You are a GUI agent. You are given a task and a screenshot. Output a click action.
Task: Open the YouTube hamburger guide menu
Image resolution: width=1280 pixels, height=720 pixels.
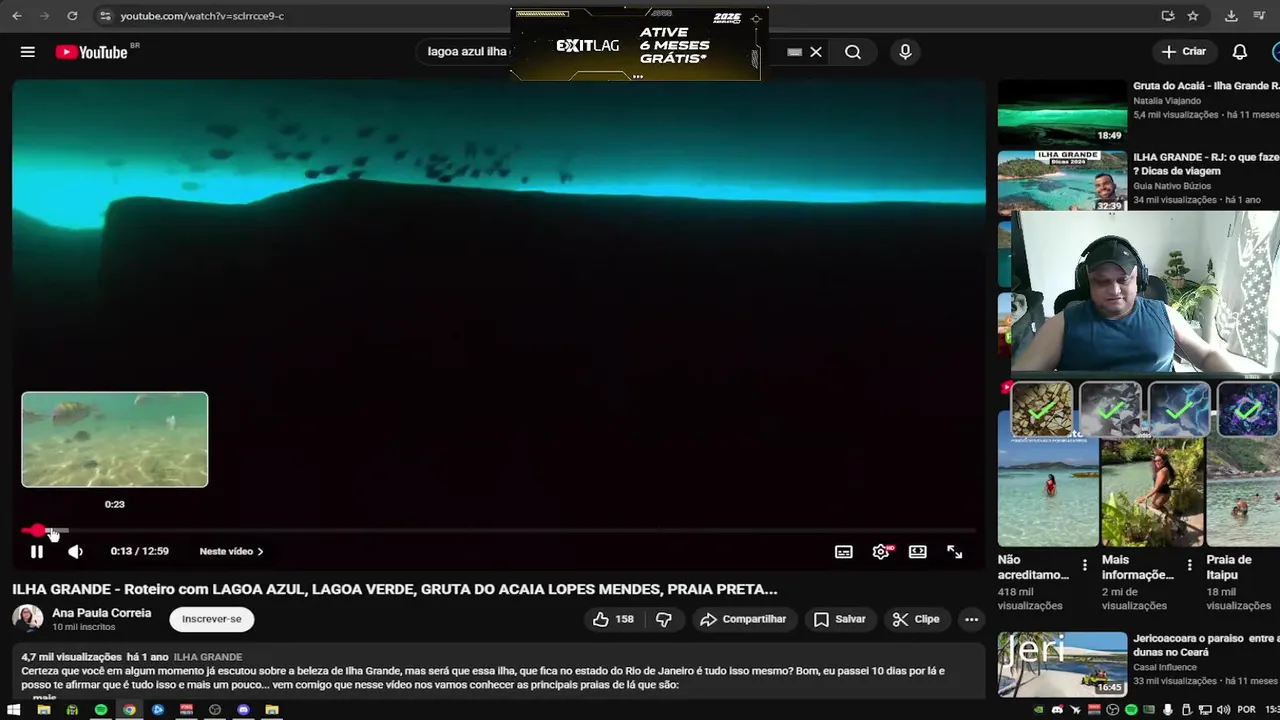click(x=28, y=52)
